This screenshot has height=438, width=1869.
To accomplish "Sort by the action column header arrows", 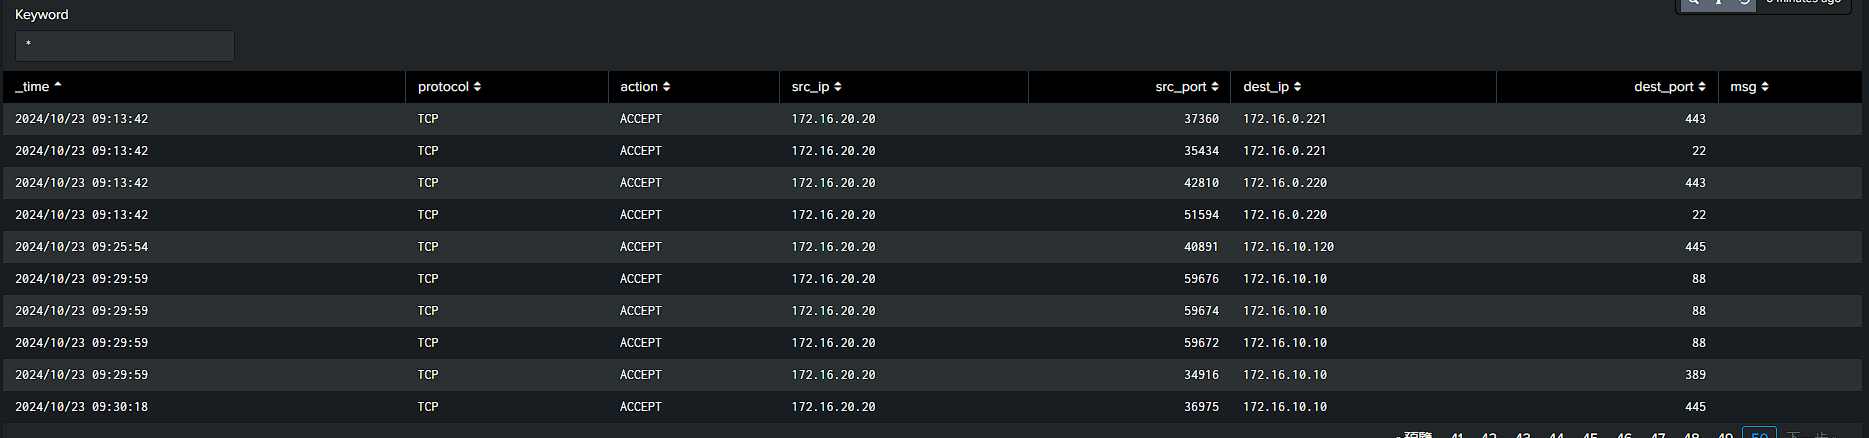I will click(x=666, y=87).
